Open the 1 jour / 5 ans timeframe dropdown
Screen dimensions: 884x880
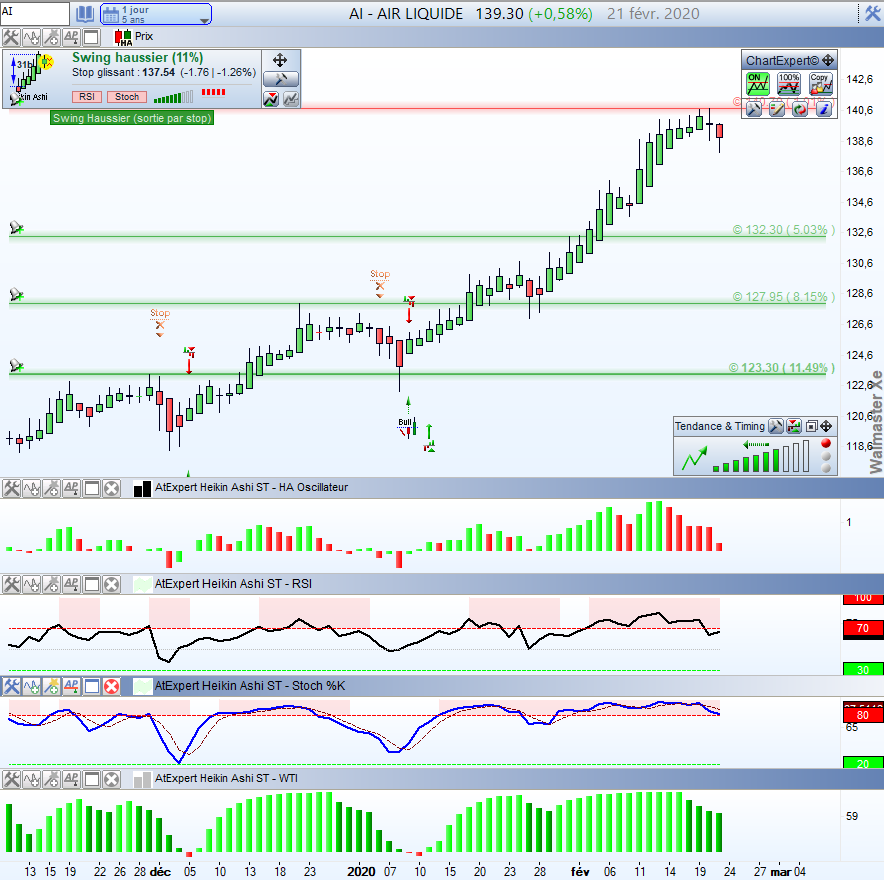tap(156, 14)
